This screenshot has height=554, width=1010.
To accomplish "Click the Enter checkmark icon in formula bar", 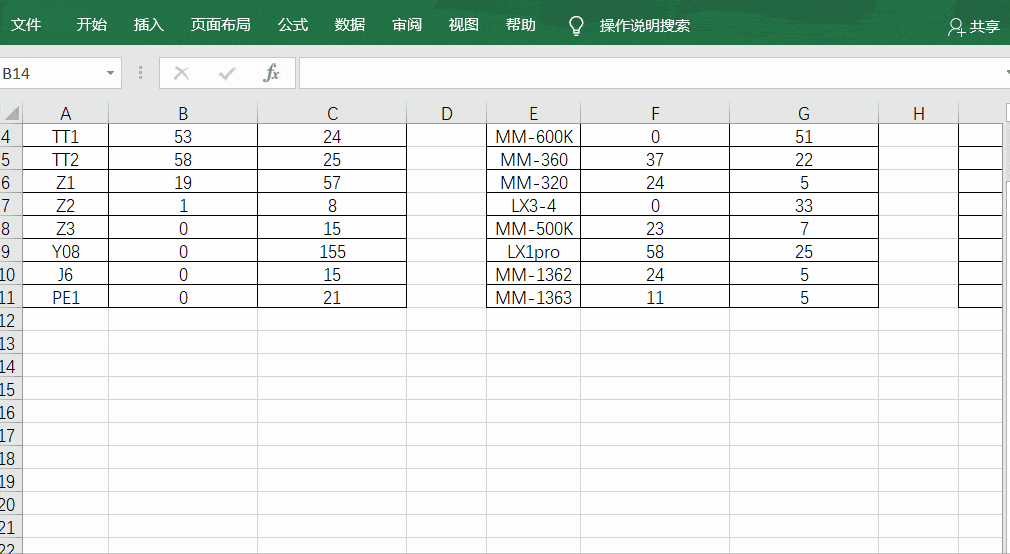I will pos(227,73).
